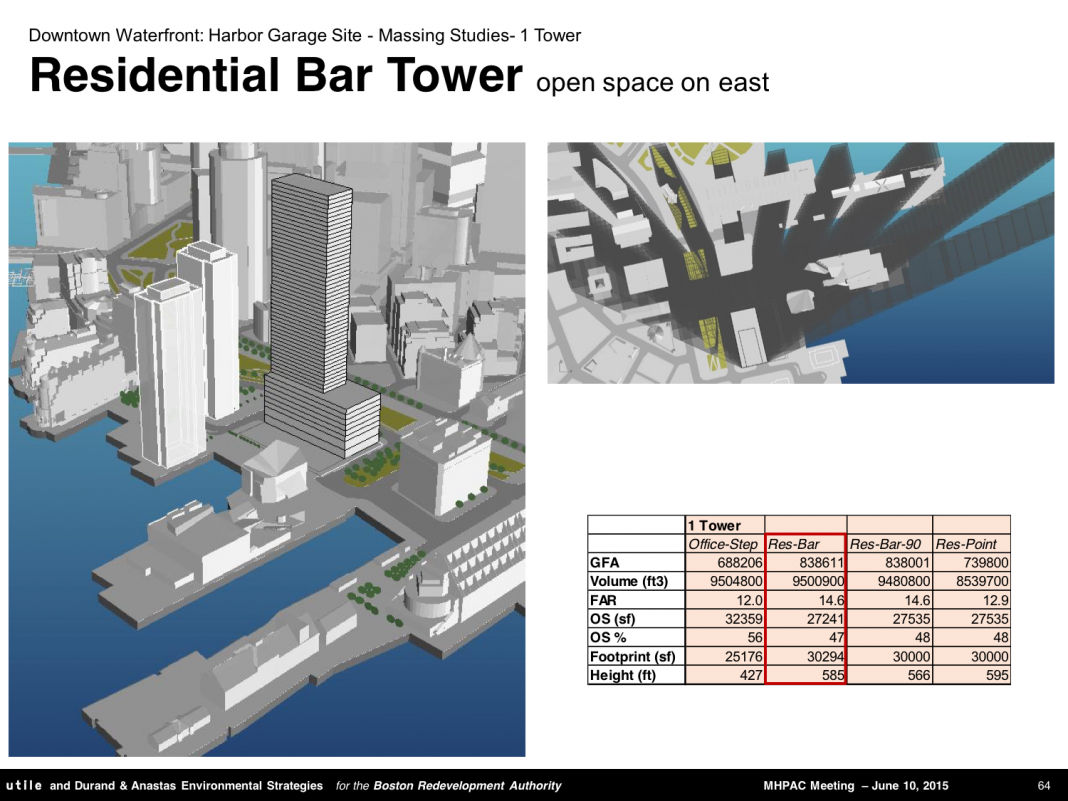Select volume value 9480800
This screenshot has width=1068, height=801.
tap(904, 582)
